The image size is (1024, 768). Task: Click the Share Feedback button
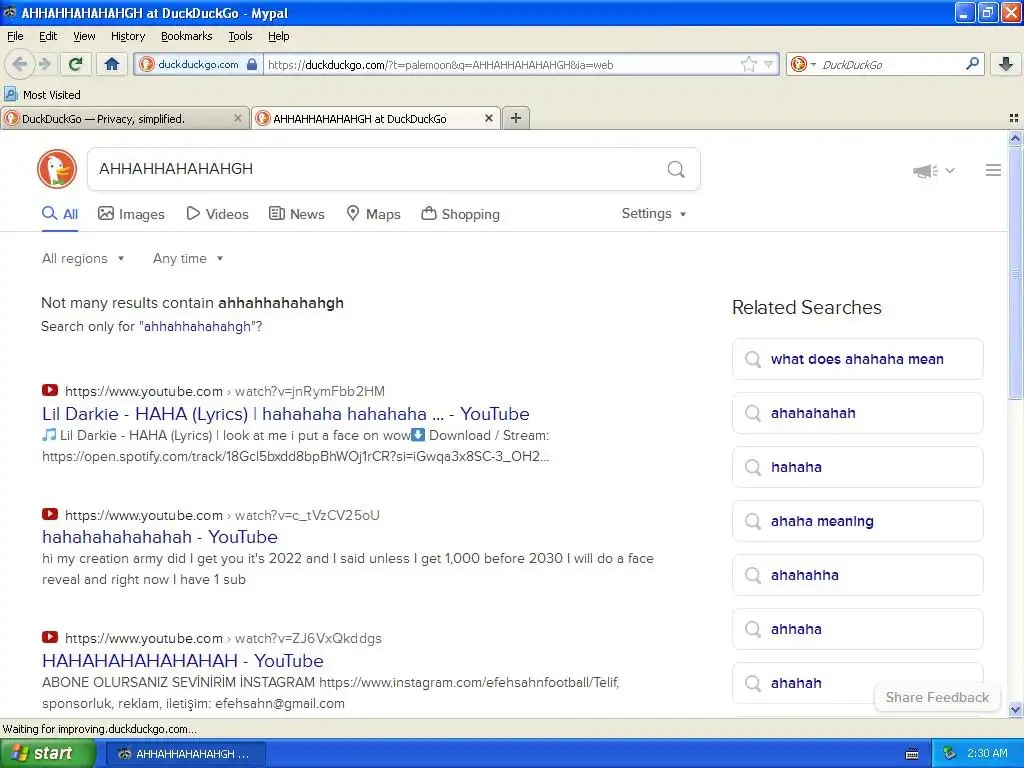point(937,697)
